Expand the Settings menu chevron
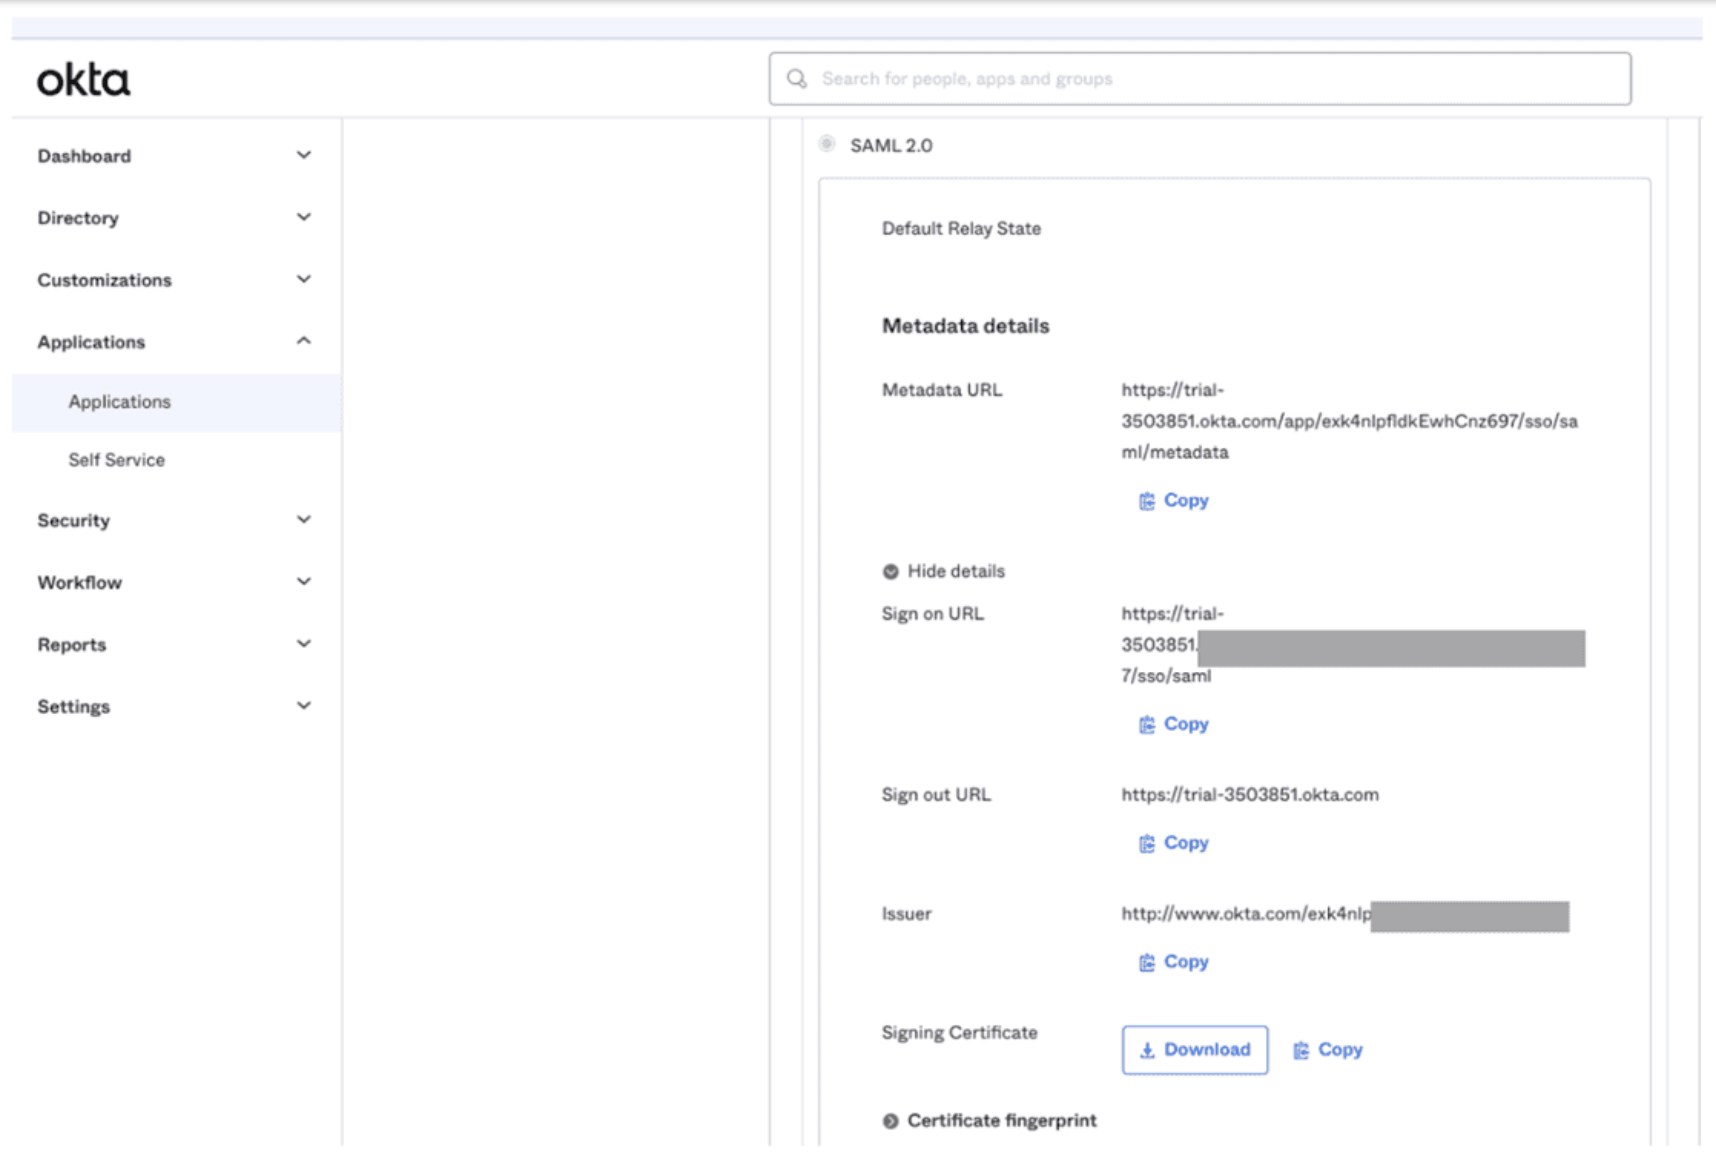The height and width of the screenshot is (1168, 1716). (304, 705)
